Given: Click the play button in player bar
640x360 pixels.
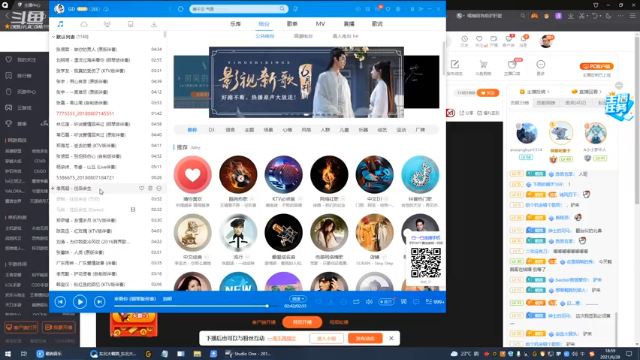Looking at the screenshot, I should pos(80,302).
